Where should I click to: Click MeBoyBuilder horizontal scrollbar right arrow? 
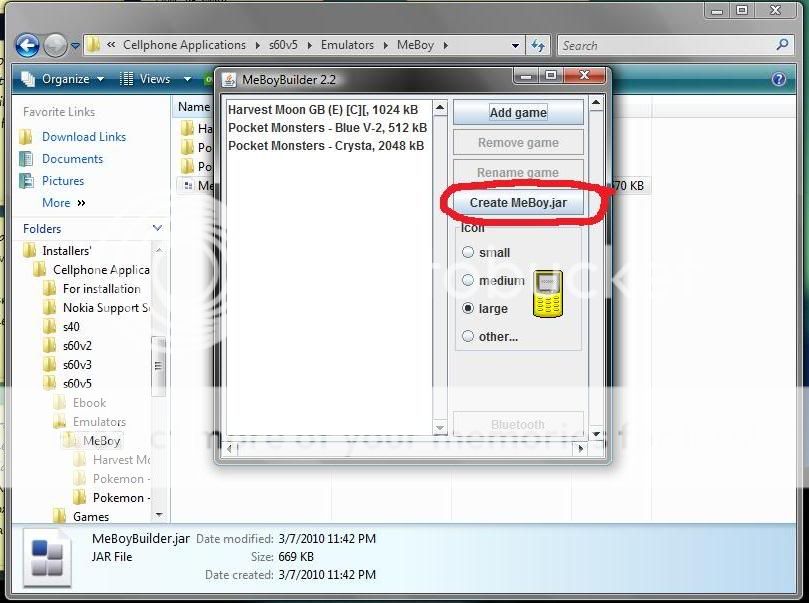(580, 448)
